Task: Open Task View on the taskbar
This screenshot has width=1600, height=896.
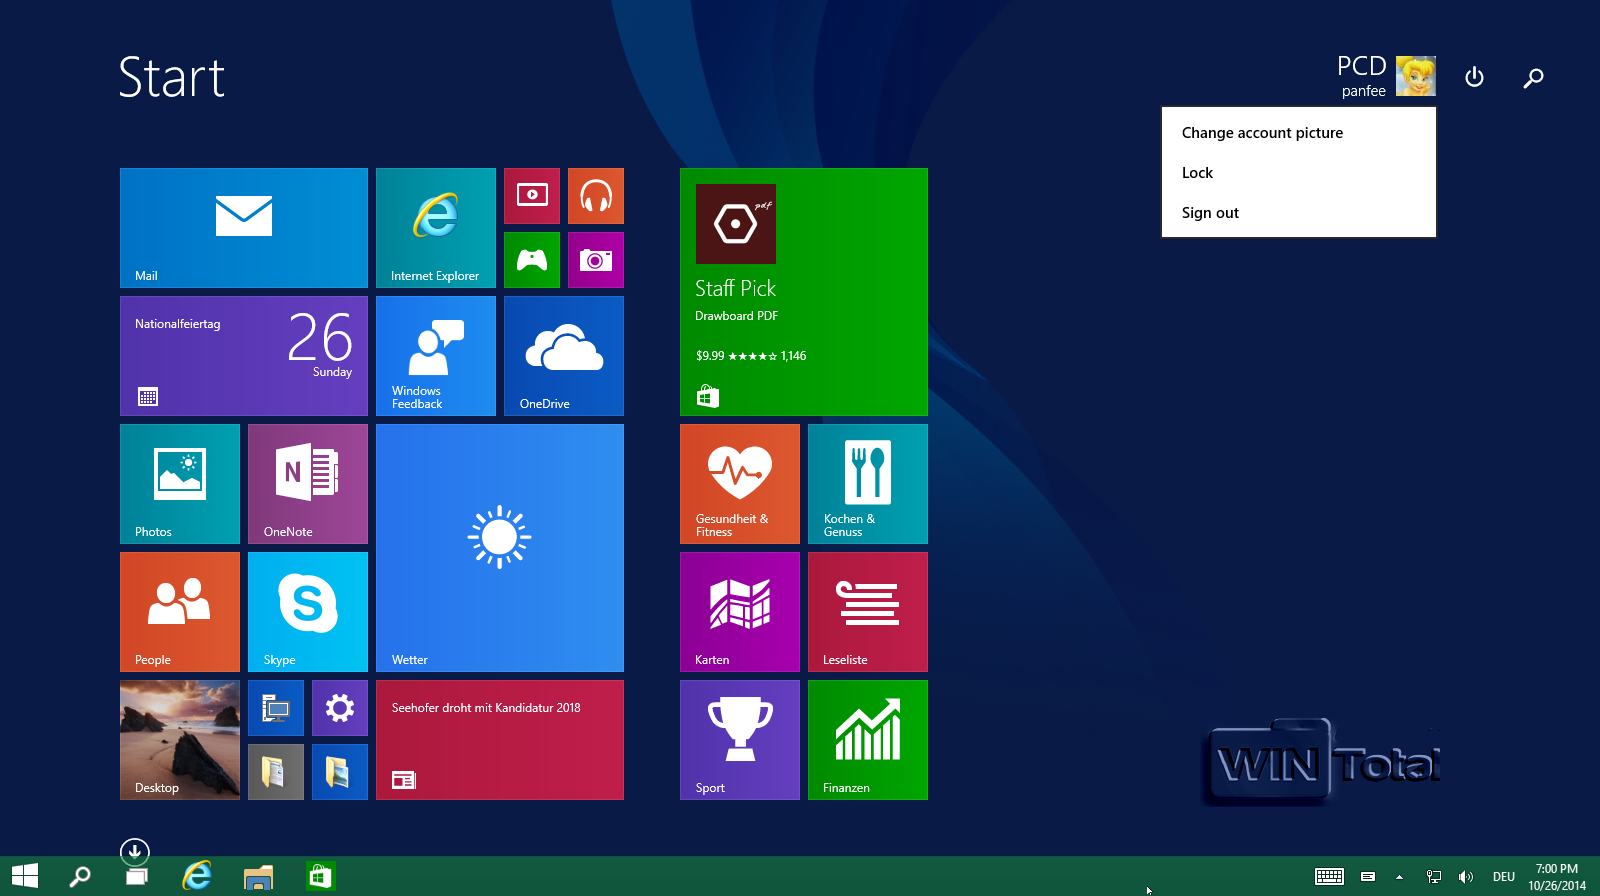Action: [x=137, y=876]
